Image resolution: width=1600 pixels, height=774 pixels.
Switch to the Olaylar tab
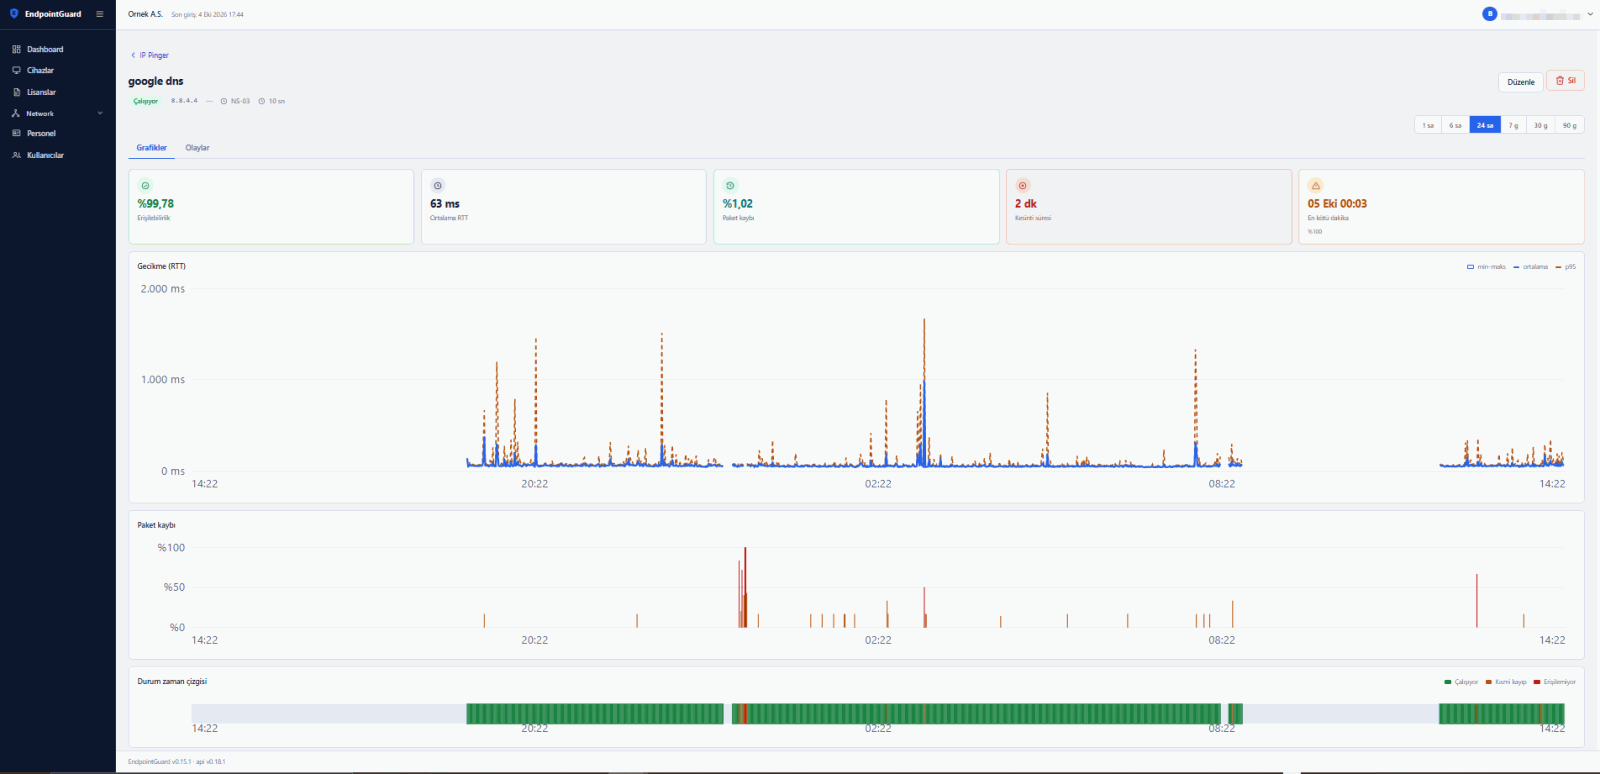click(x=197, y=148)
